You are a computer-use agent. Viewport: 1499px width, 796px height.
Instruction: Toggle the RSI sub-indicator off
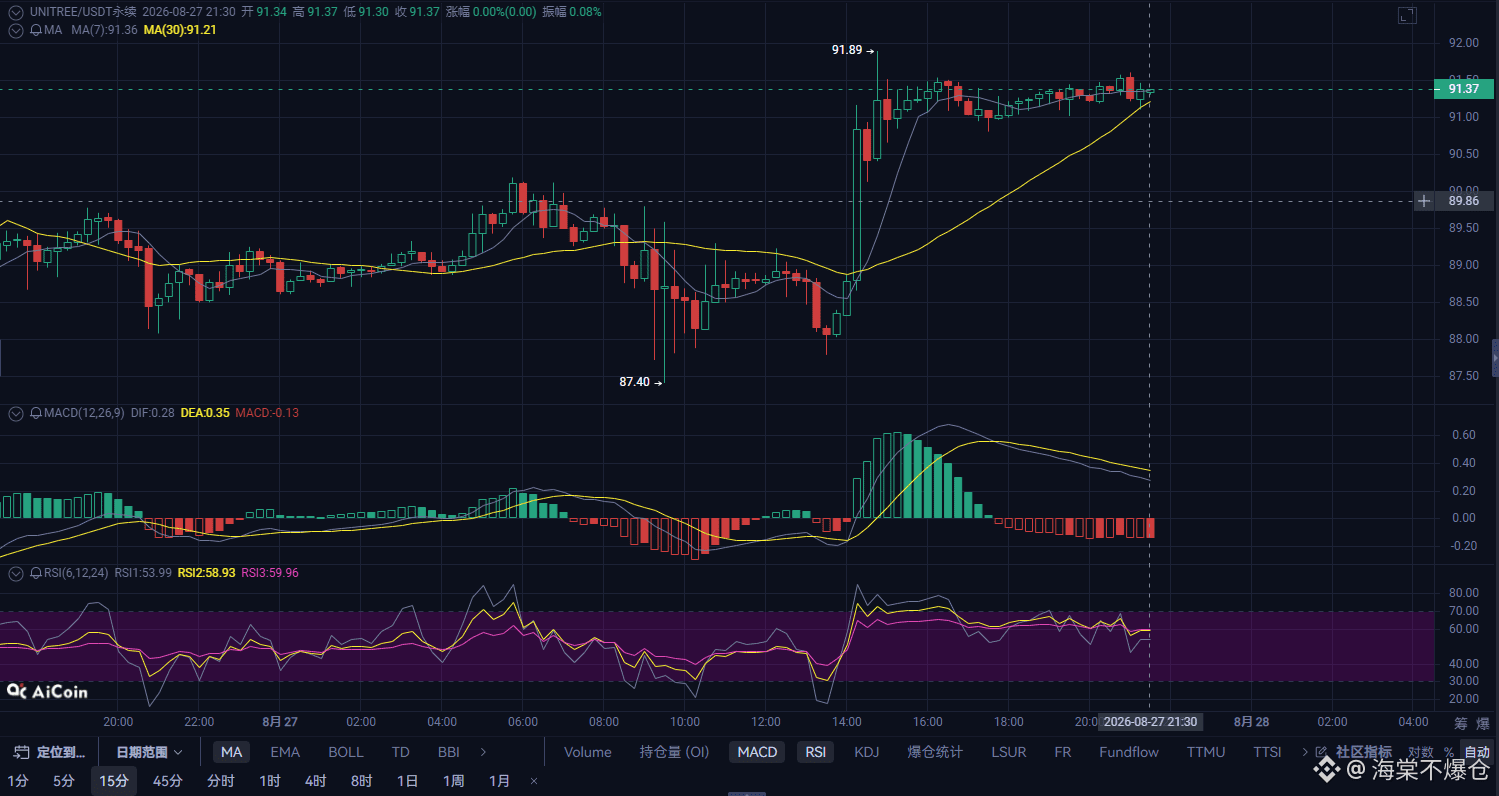(816, 752)
